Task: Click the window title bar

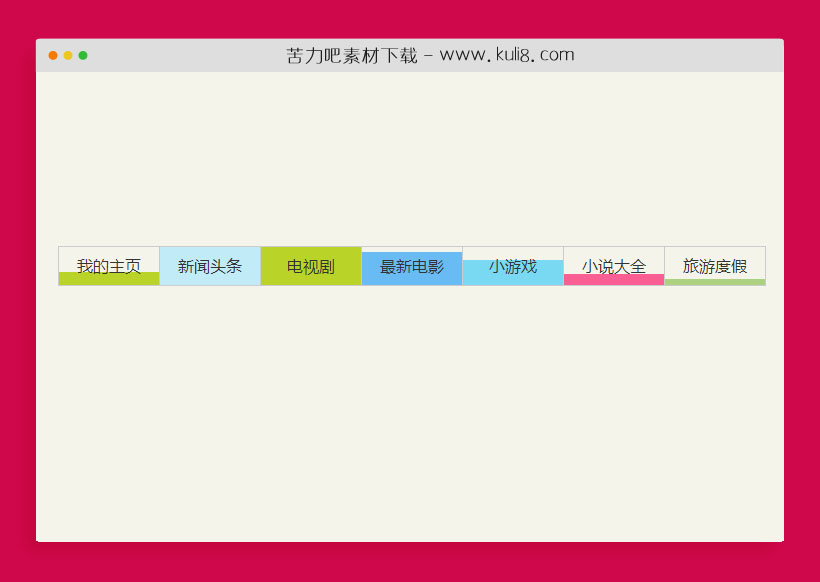Action: click(410, 55)
